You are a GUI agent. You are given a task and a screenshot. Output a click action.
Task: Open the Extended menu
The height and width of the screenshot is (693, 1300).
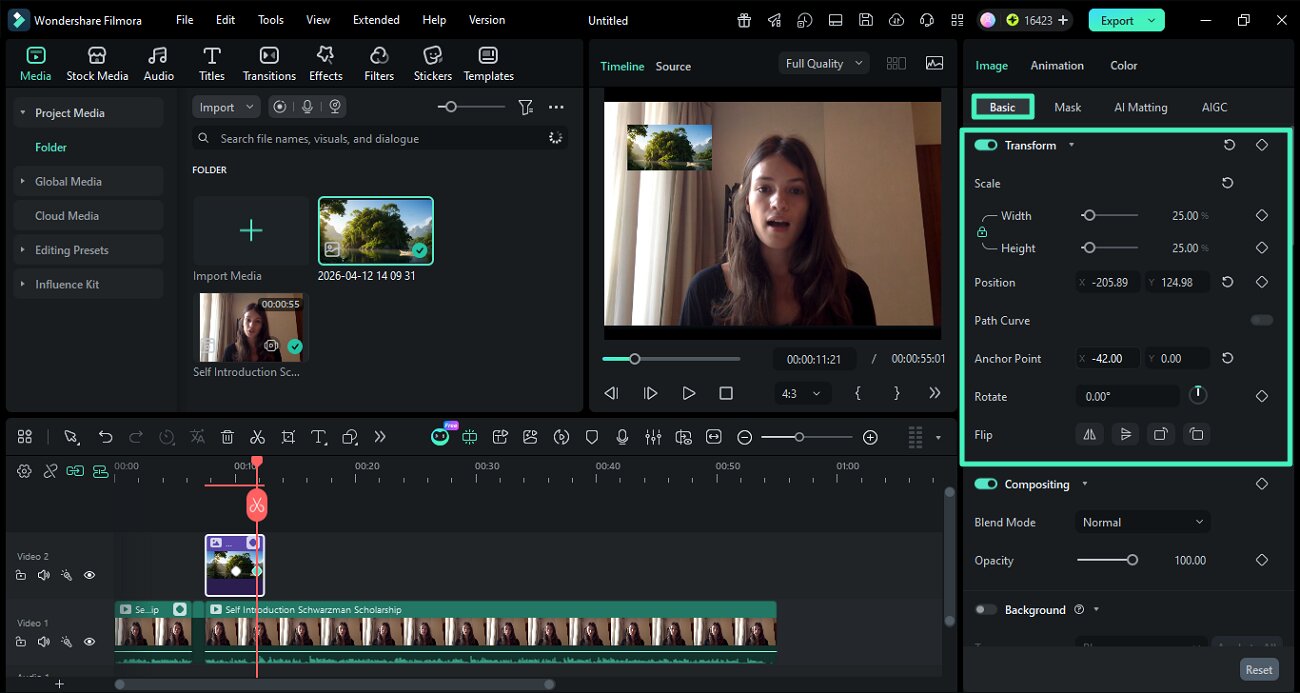pos(376,20)
